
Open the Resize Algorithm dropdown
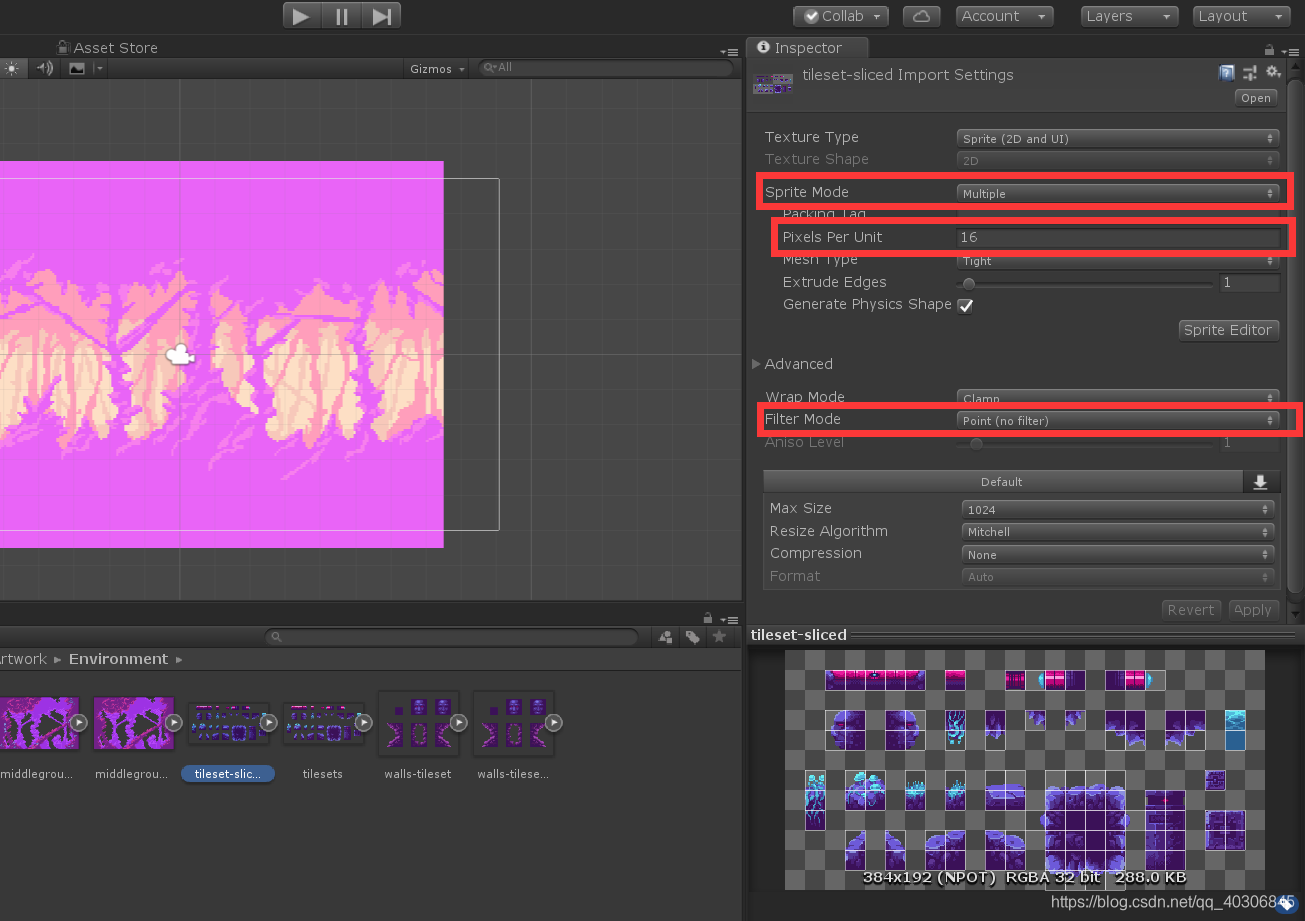click(1120, 532)
